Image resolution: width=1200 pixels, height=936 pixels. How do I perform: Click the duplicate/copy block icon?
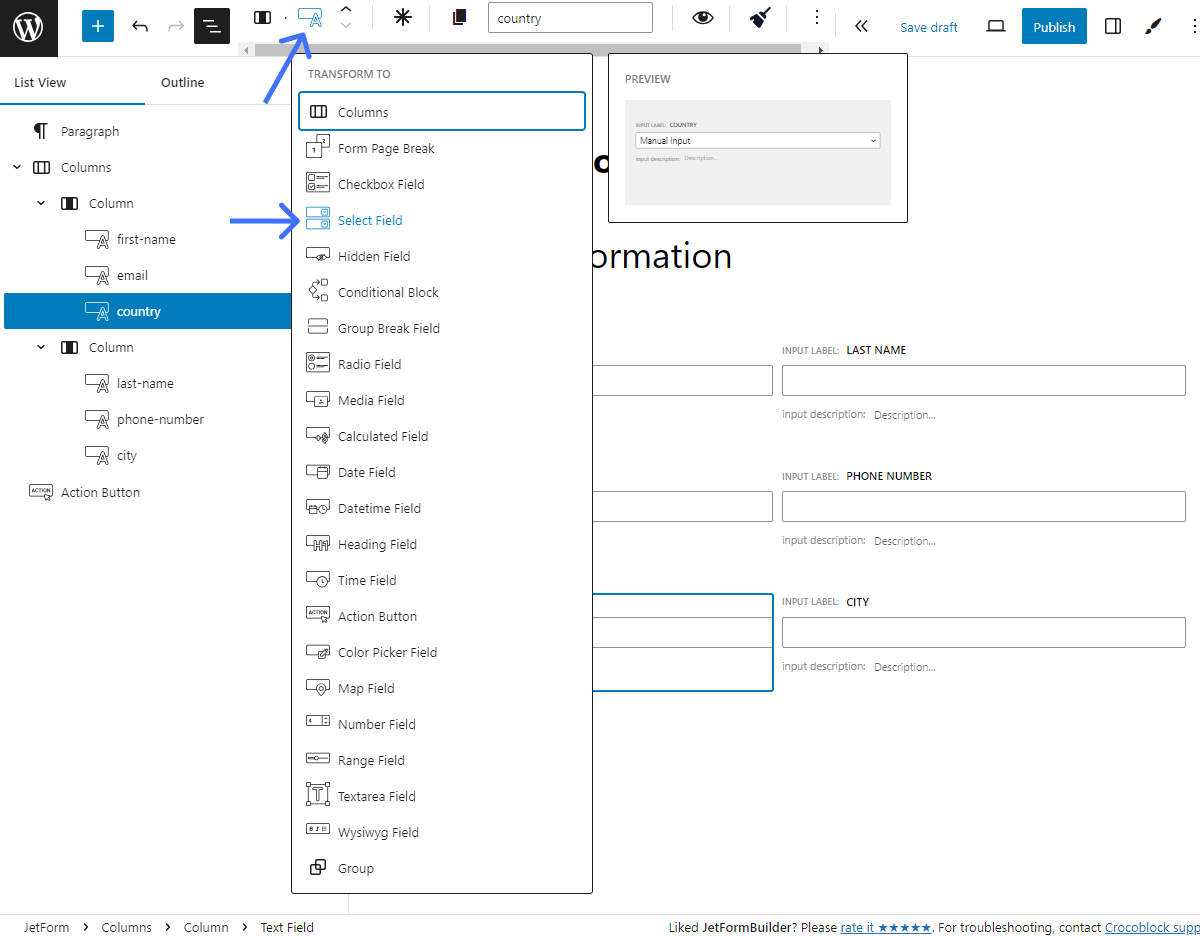pos(459,18)
